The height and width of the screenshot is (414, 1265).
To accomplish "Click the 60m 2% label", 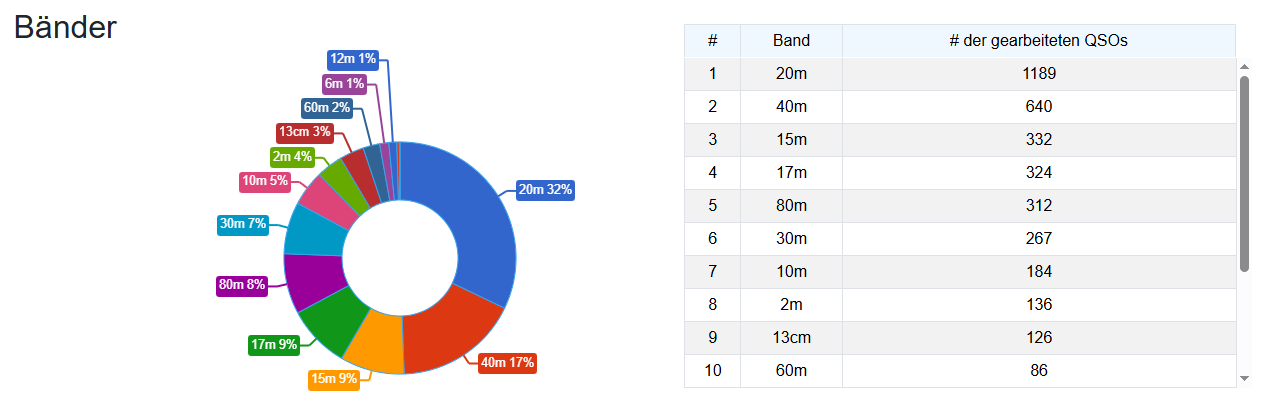I will pyautogui.click(x=327, y=108).
